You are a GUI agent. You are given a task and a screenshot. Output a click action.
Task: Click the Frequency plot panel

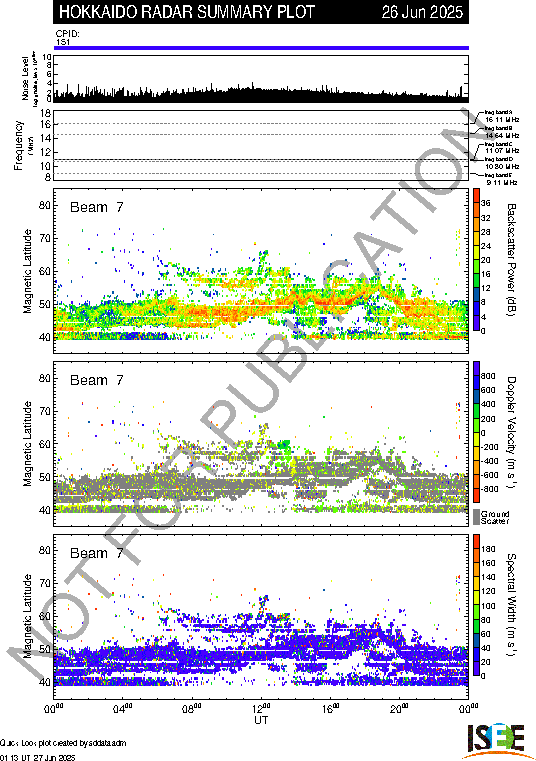(x=261, y=145)
